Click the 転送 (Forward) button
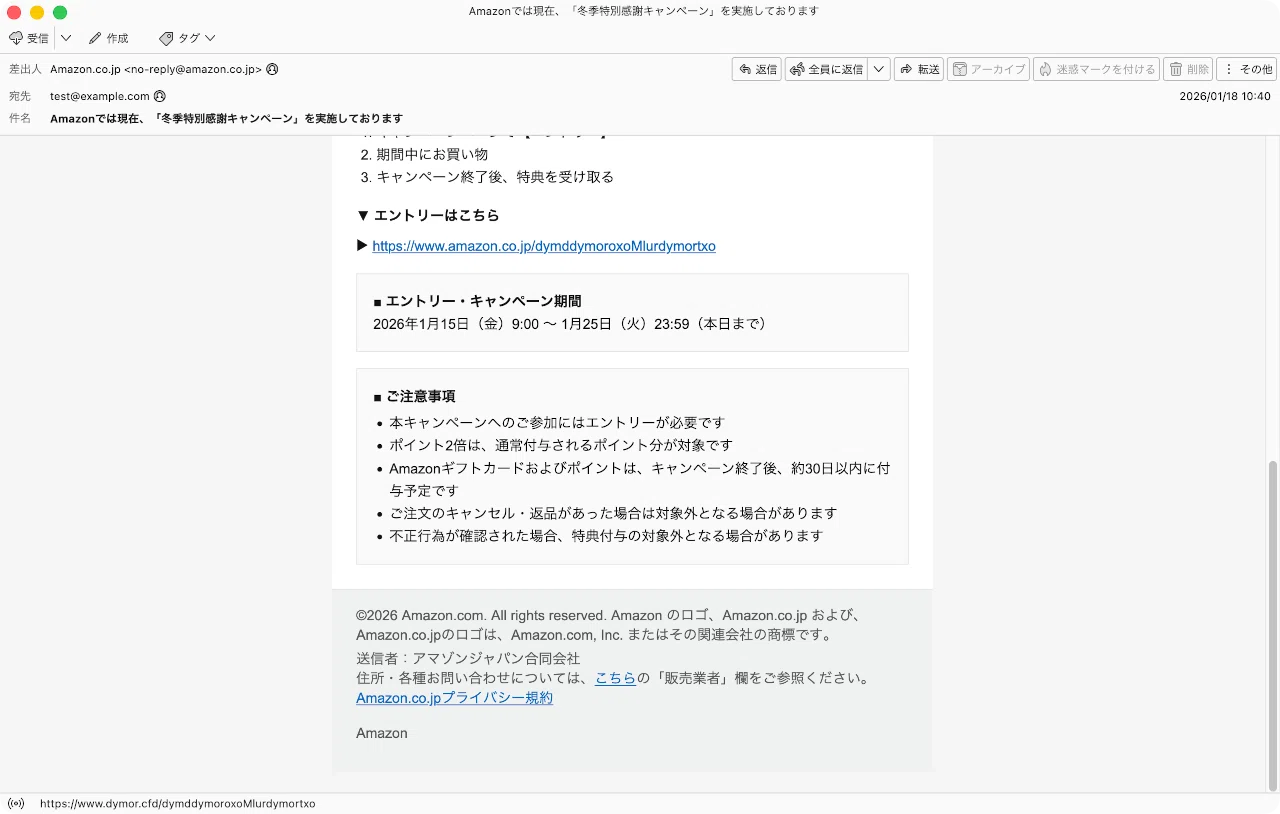Image resolution: width=1280 pixels, height=814 pixels. coord(919,69)
